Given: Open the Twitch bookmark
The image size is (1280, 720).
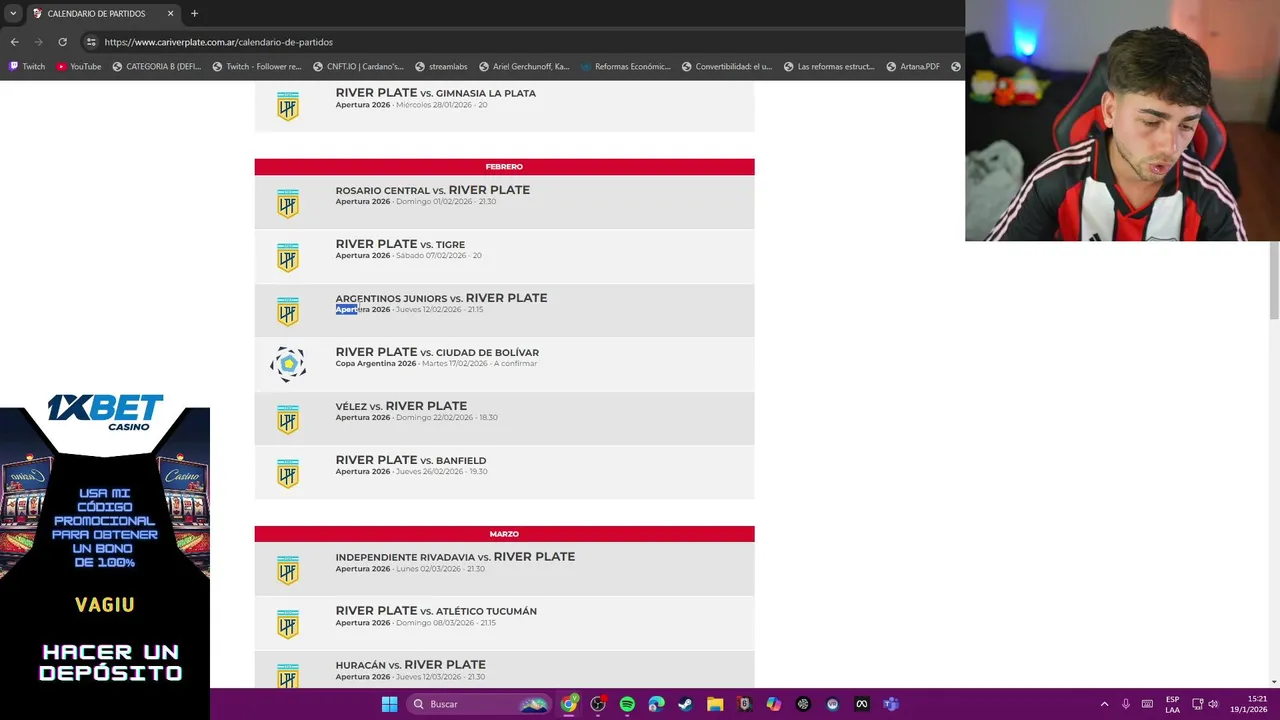Looking at the screenshot, I should click(27, 66).
